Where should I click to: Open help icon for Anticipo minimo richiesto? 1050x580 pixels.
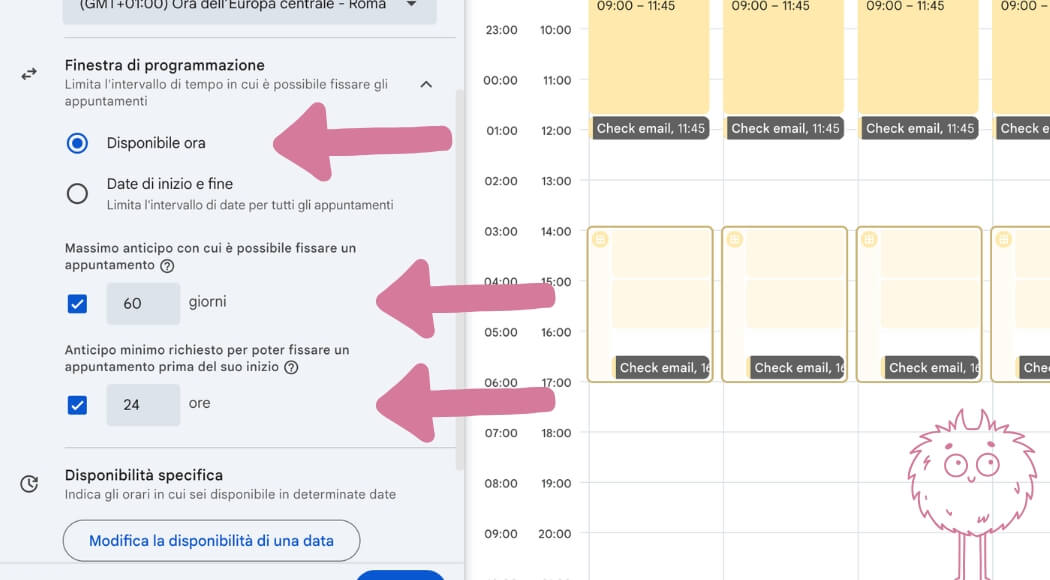click(x=291, y=367)
